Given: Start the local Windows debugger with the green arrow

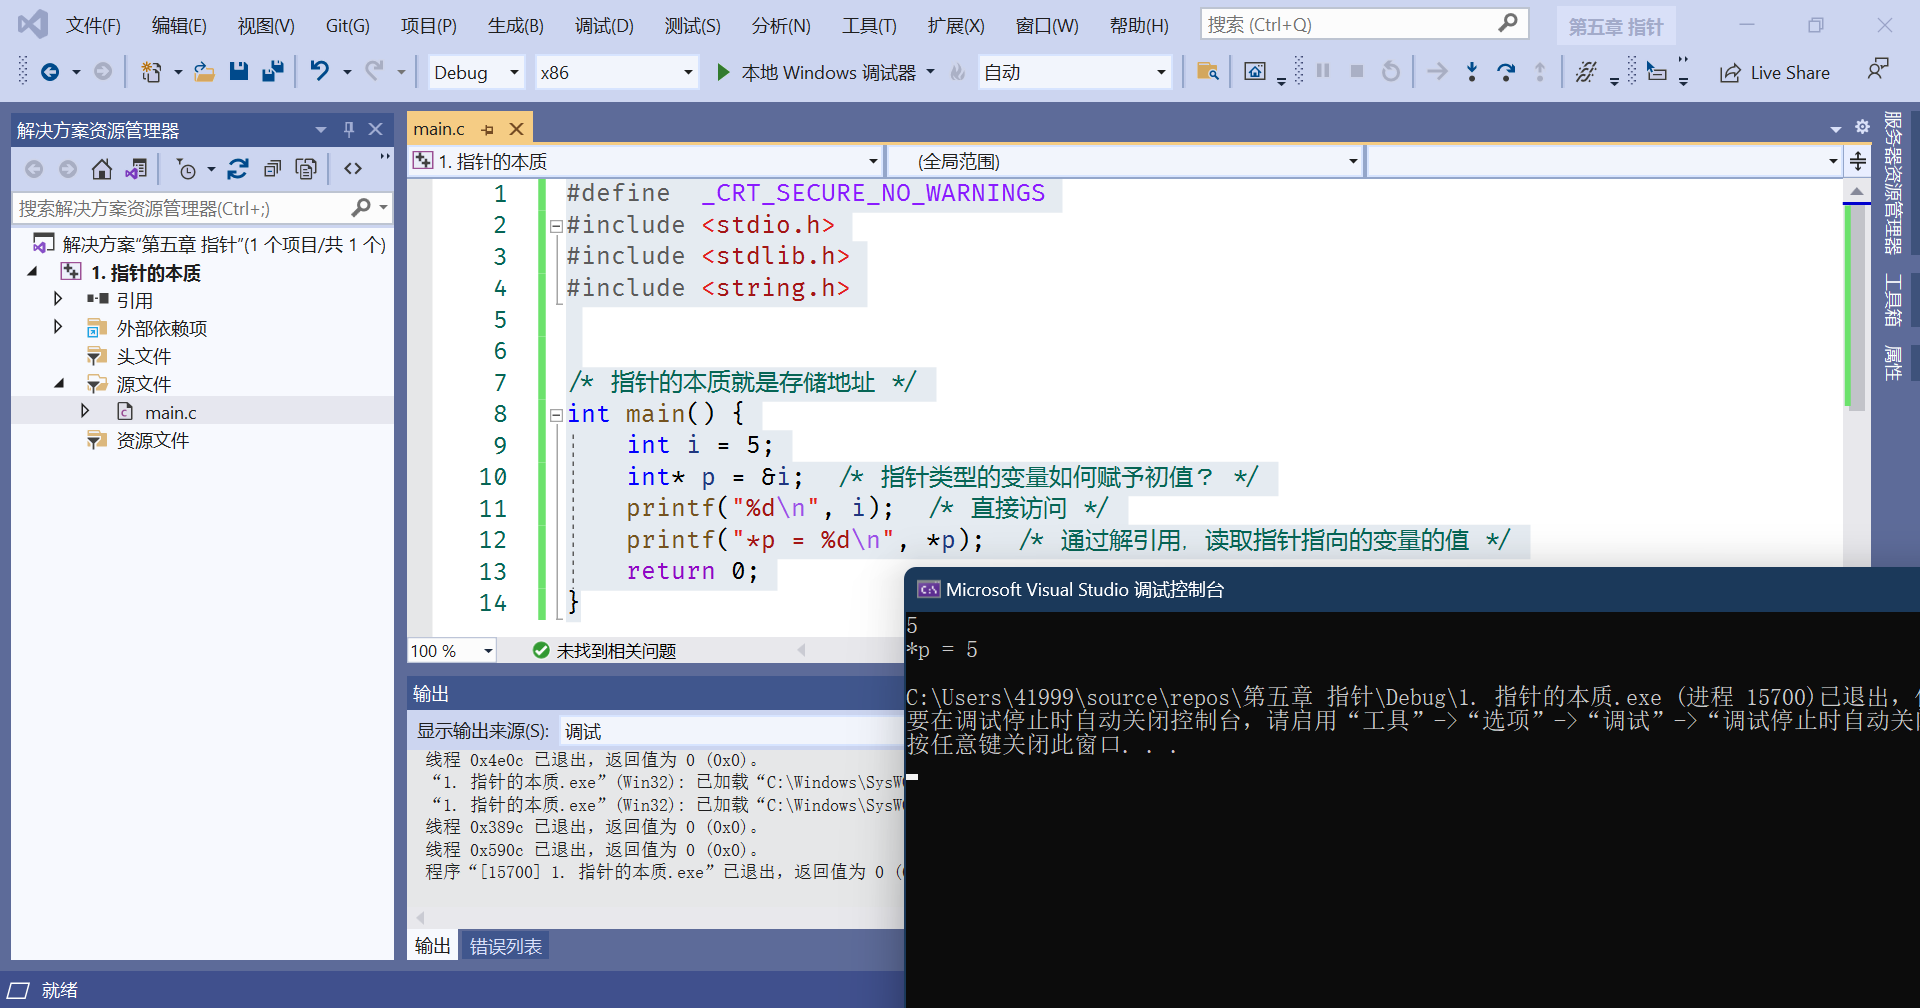Looking at the screenshot, I should tap(723, 72).
